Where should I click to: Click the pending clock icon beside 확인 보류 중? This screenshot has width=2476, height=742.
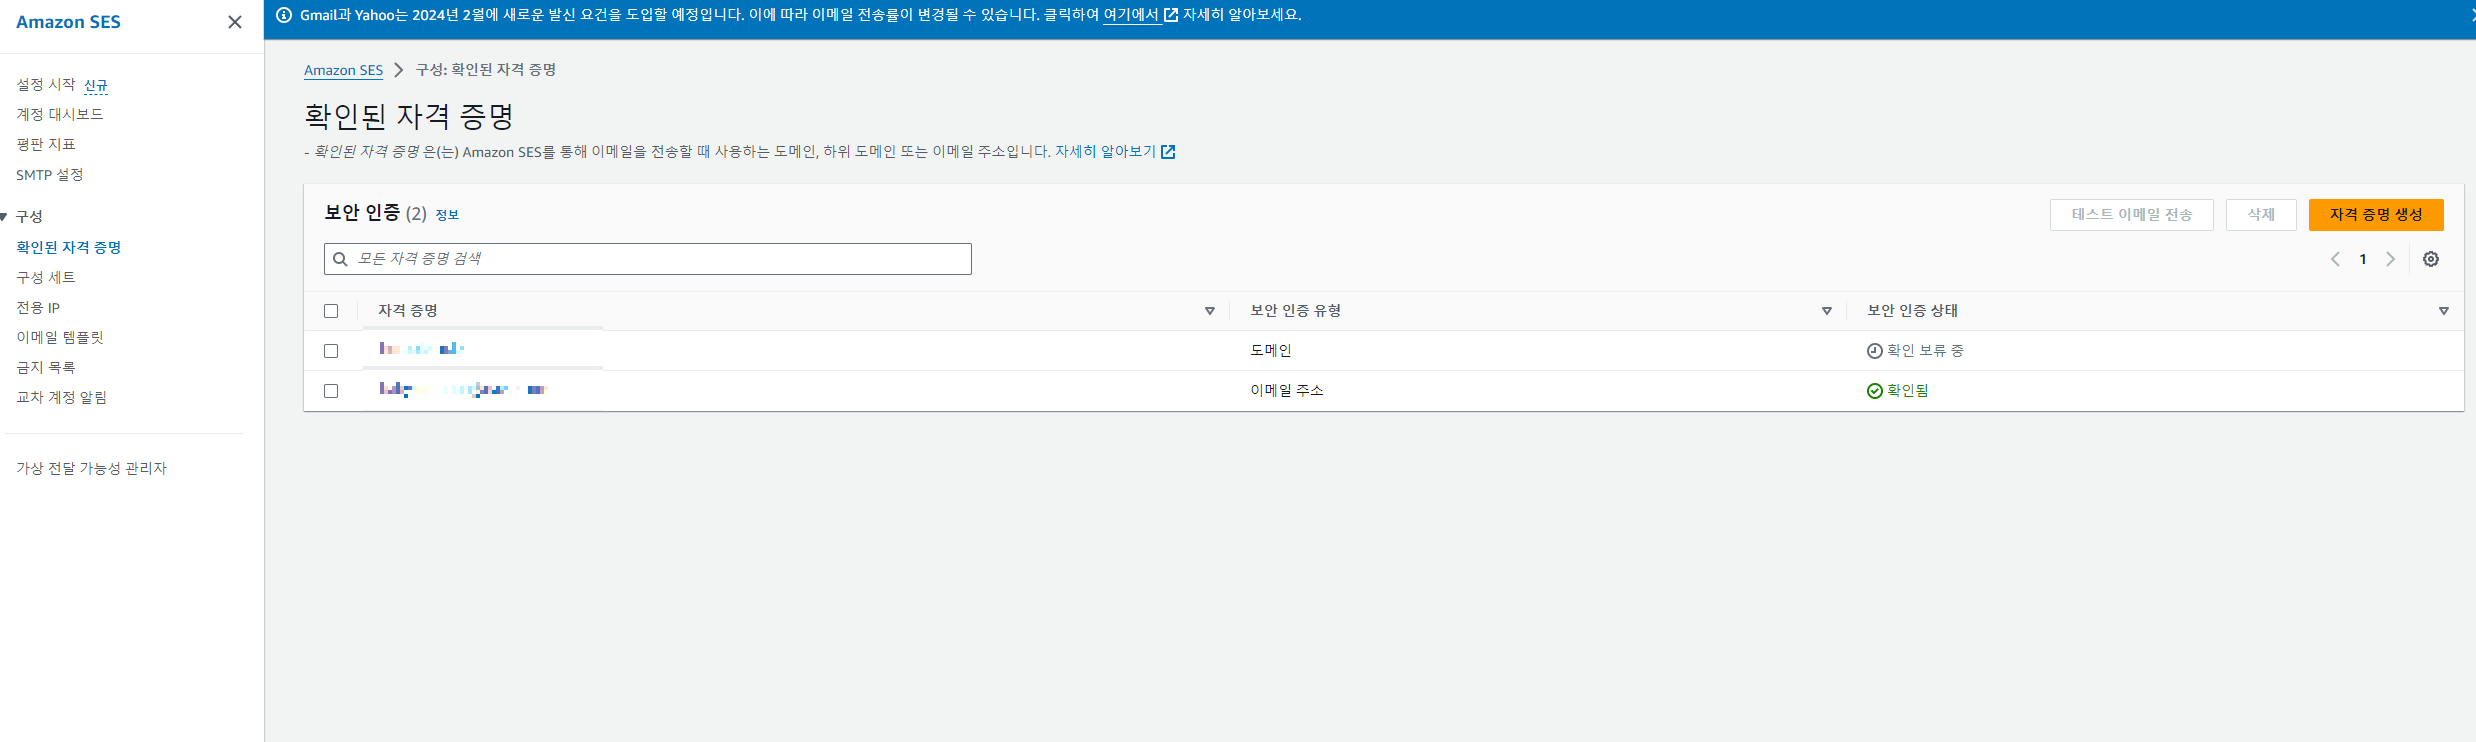pos(1875,351)
